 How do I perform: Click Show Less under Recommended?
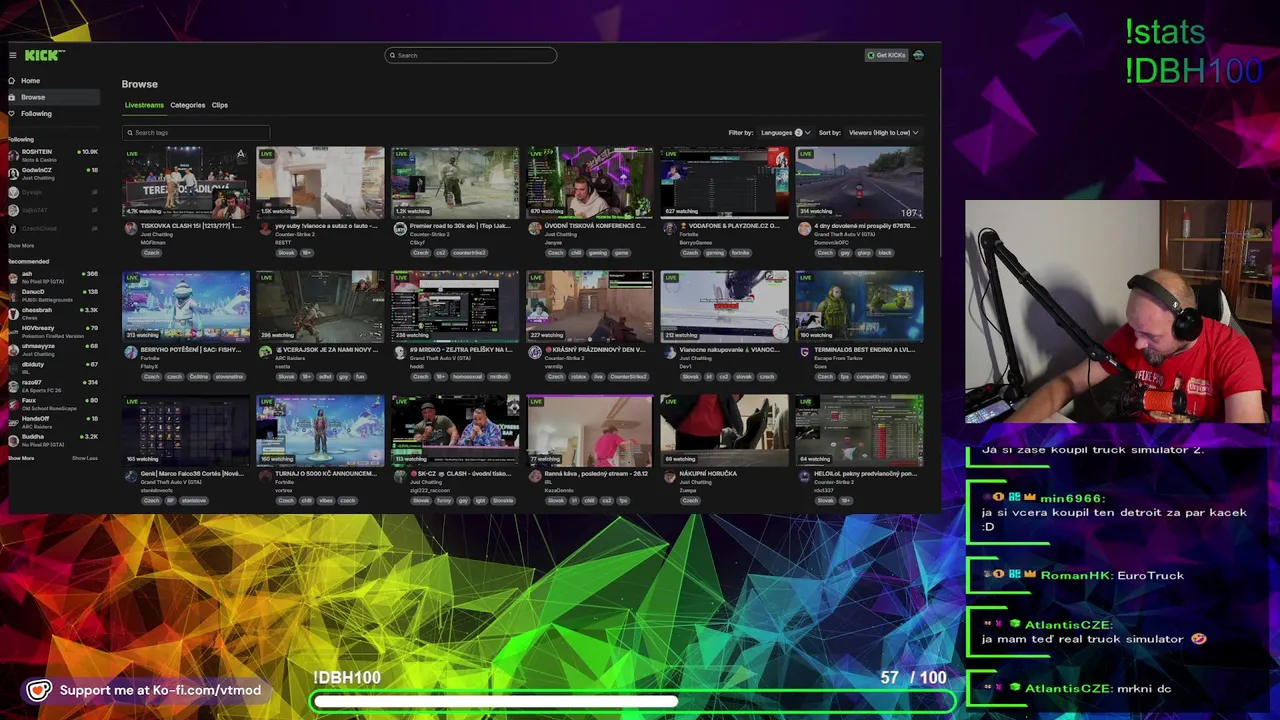click(85, 458)
